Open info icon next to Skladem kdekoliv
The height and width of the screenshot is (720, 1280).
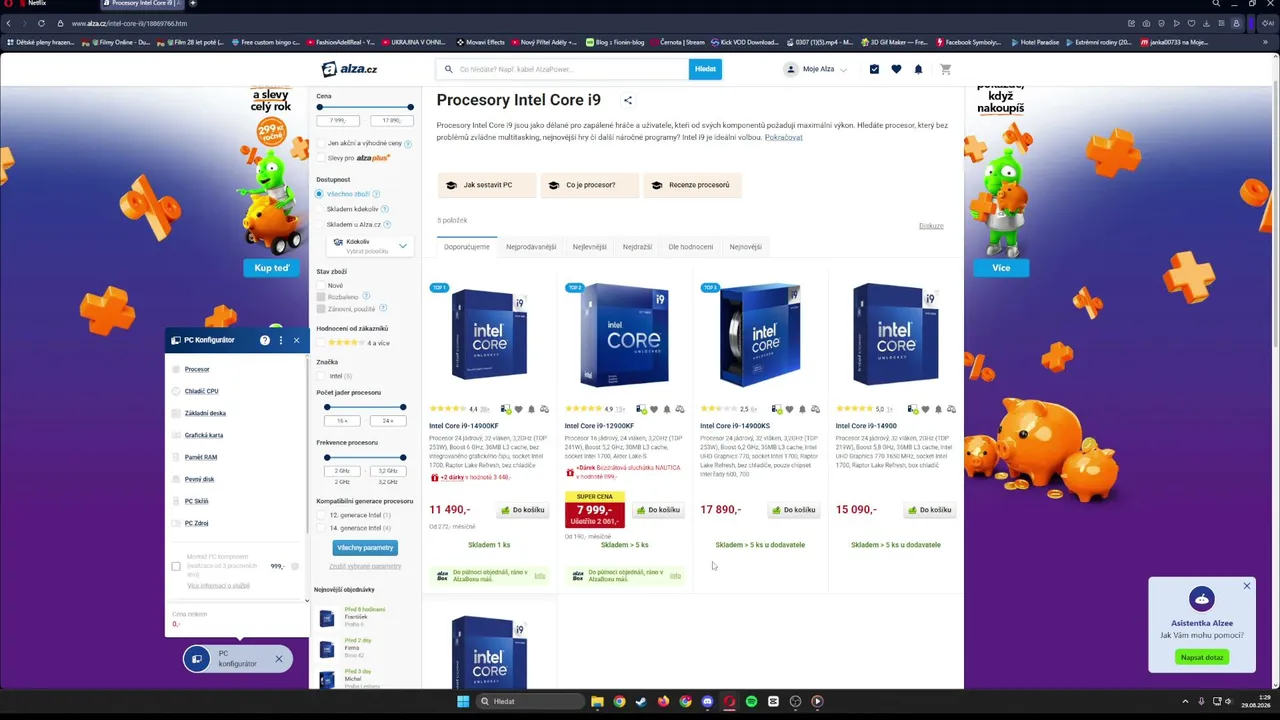pyautogui.click(x=383, y=209)
